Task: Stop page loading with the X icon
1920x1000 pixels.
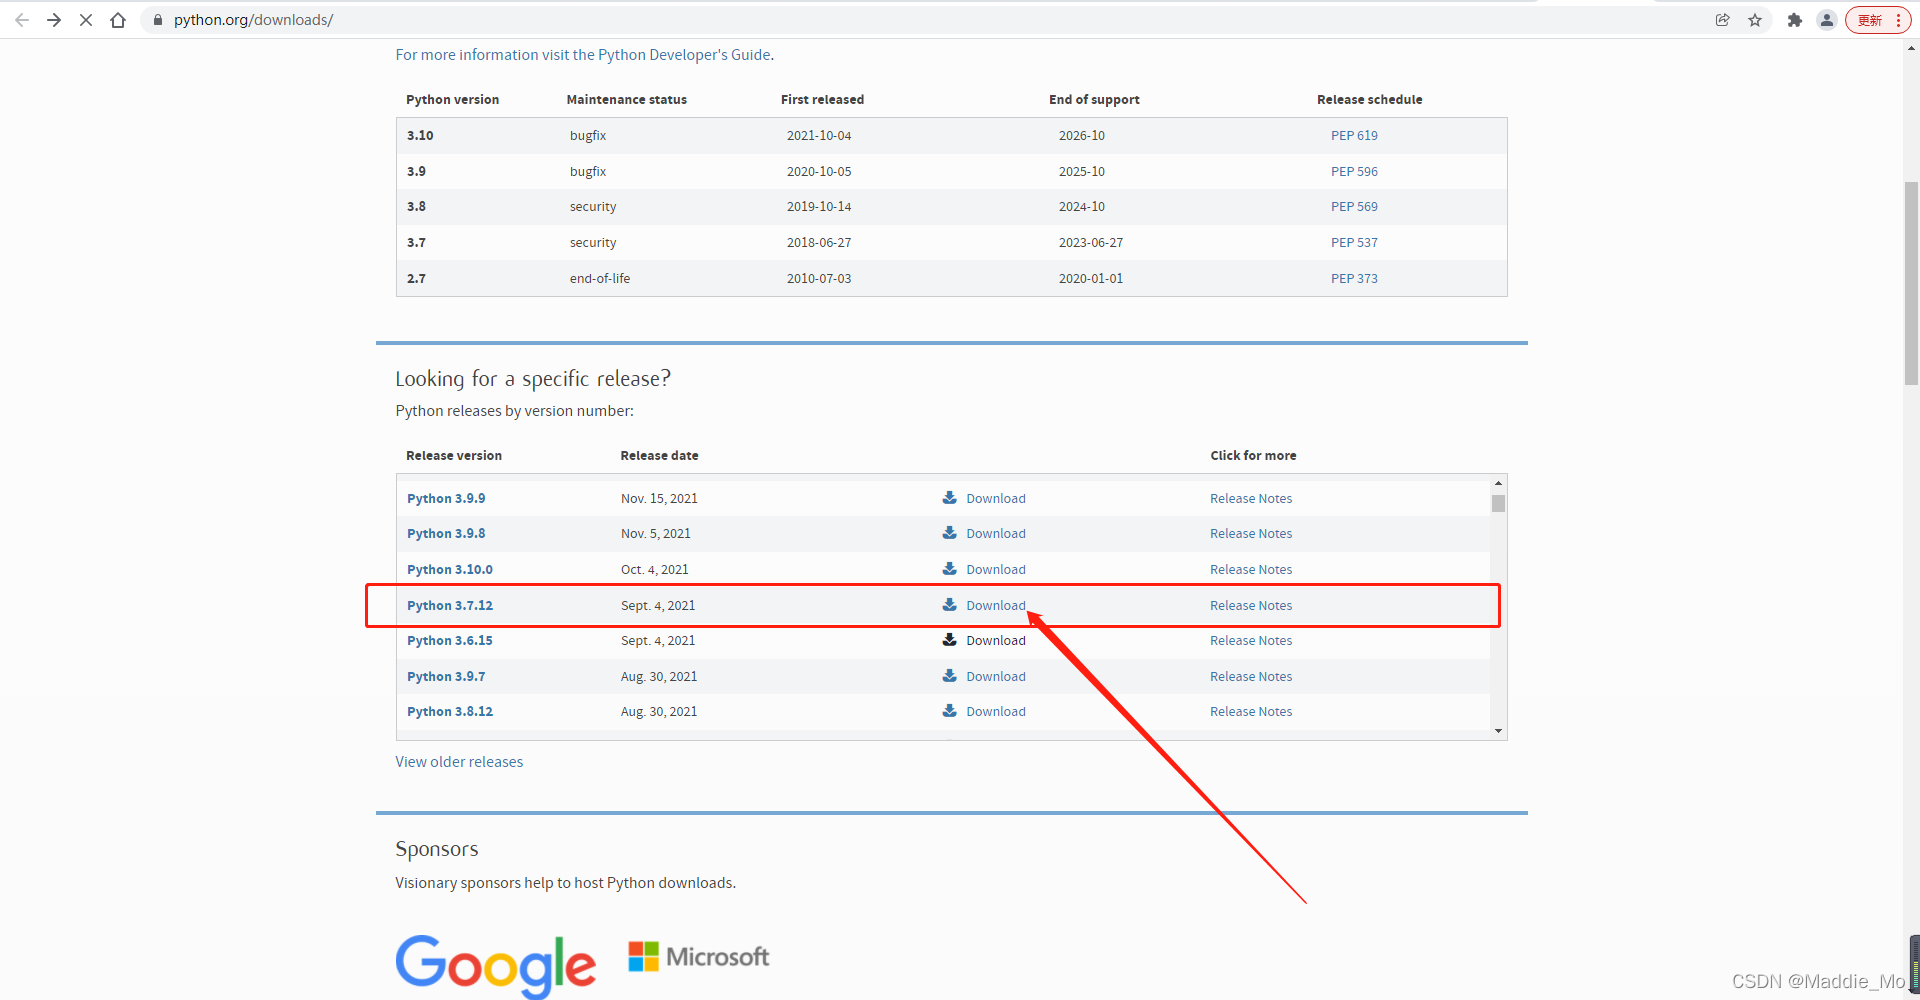Action: [86, 20]
